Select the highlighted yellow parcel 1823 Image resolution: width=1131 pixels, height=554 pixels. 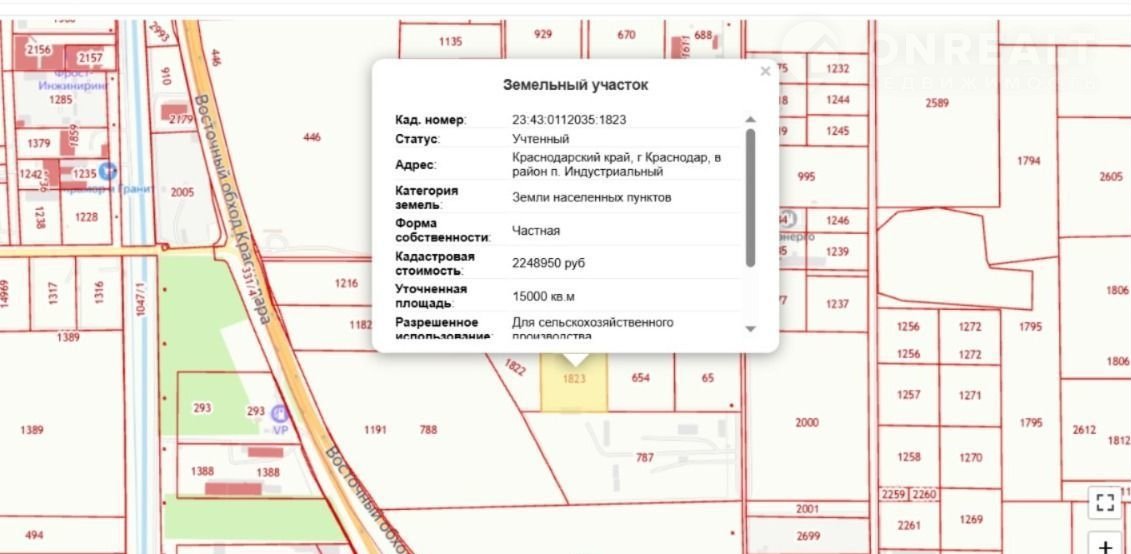point(574,390)
